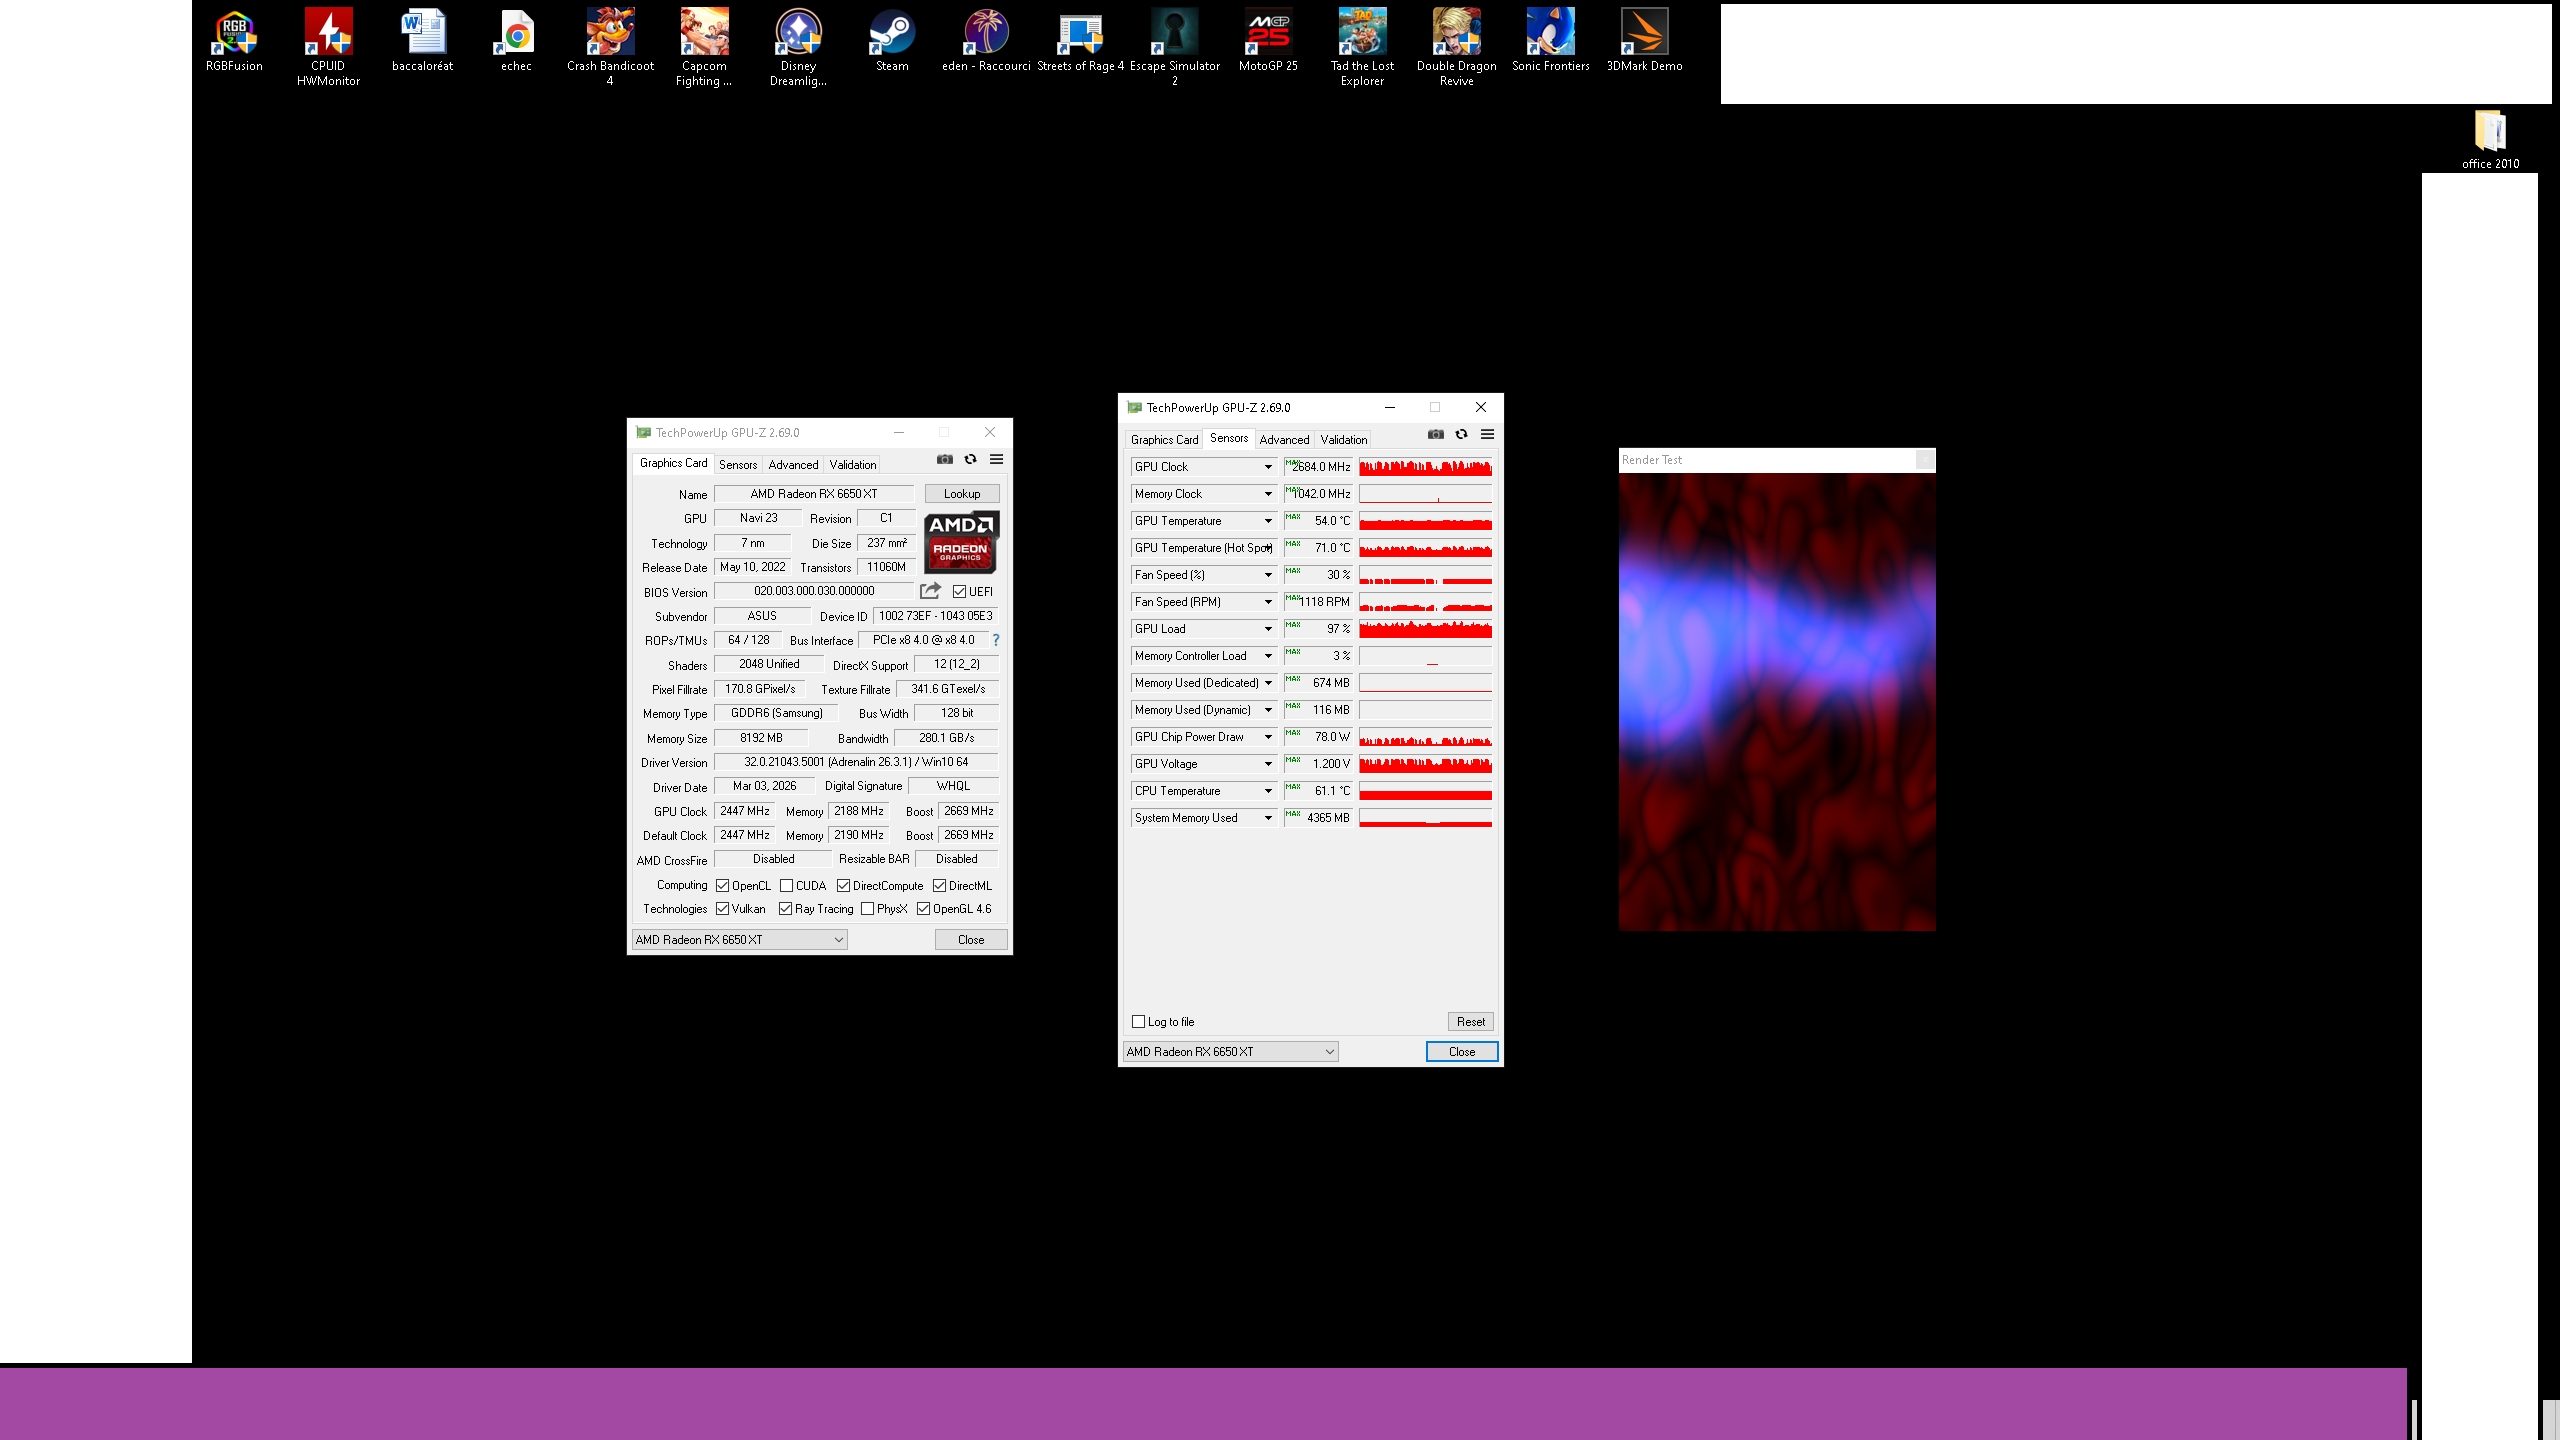Enable the Log to file checkbox
Viewport: 2560px width, 1440px height.
click(x=1138, y=1021)
